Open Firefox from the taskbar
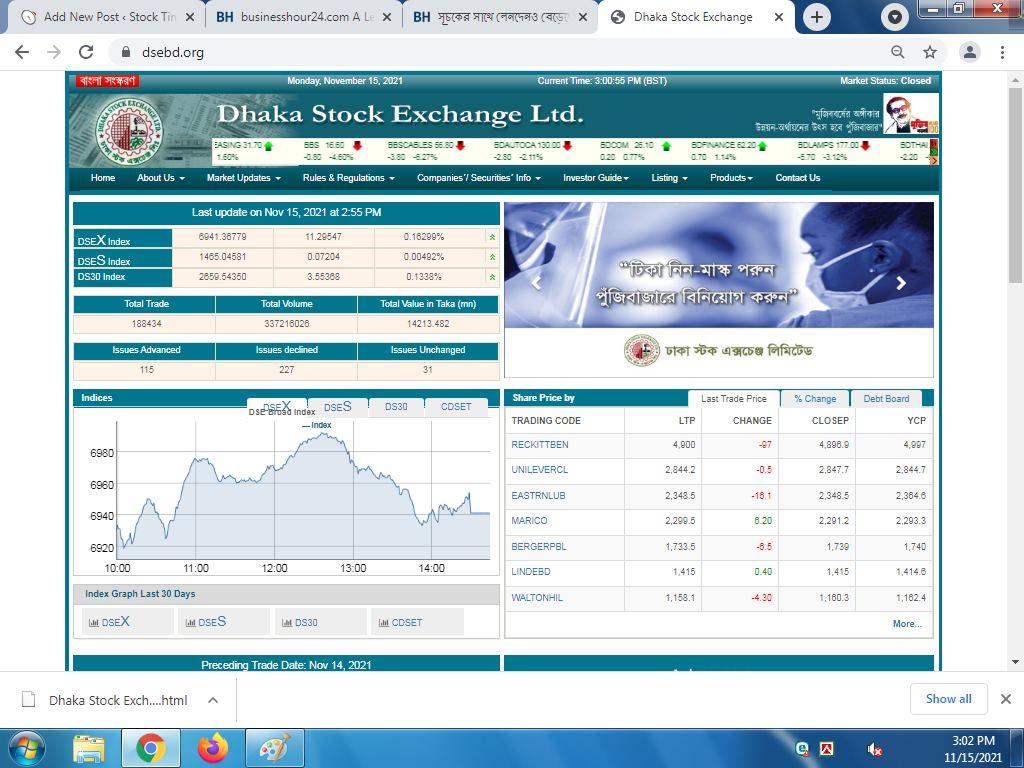 click(x=213, y=748)
